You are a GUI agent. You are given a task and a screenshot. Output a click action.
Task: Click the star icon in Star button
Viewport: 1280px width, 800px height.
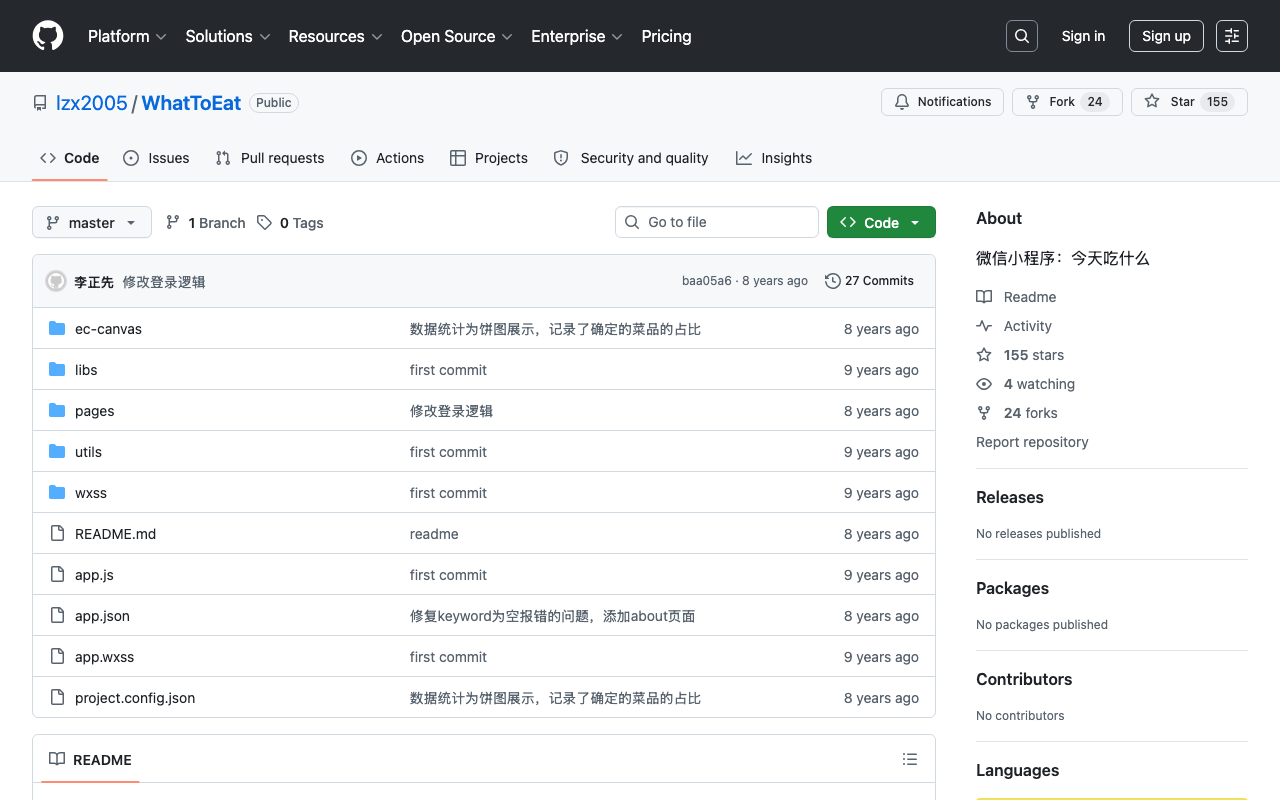pyautogui.click(x=1152, y=102)
